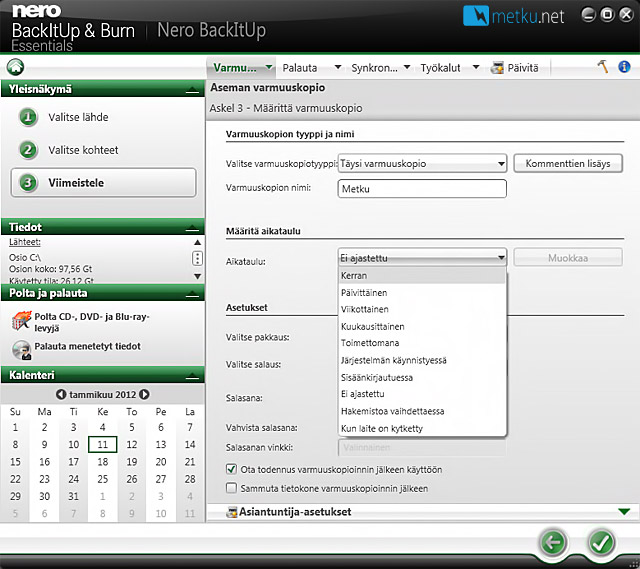Click the Viimeistele step button
640x569 pixels.
coord(103,183)
